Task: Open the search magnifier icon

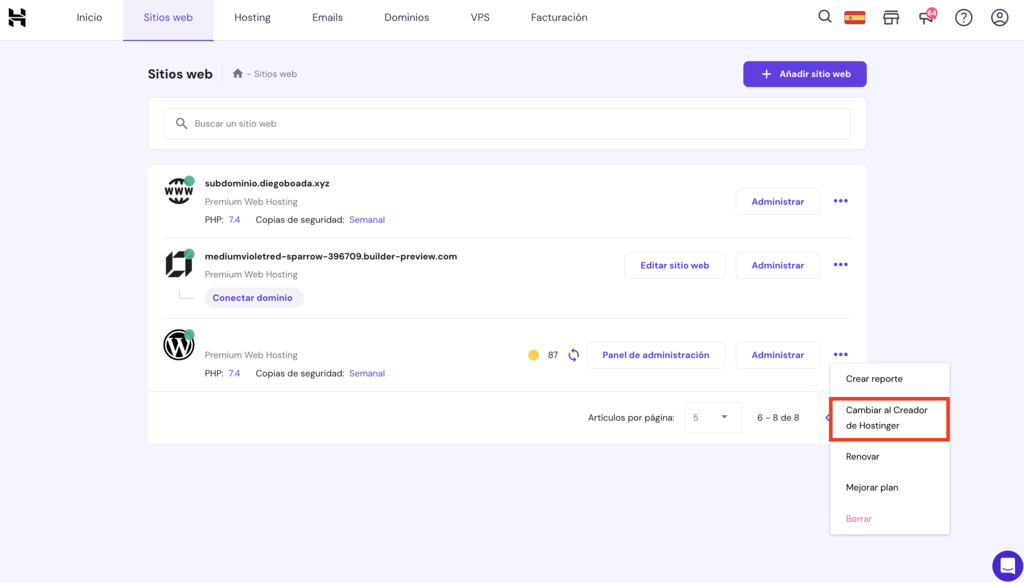Action: (x=824, y=17)
